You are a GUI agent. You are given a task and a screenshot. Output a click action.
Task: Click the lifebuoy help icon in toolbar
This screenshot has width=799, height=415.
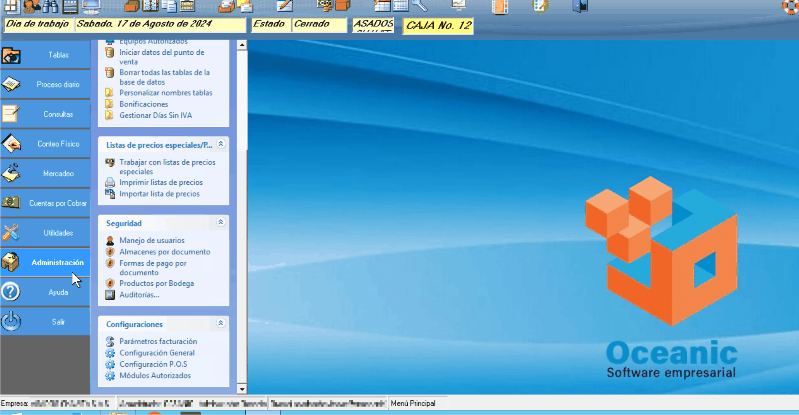pos(789,7)
